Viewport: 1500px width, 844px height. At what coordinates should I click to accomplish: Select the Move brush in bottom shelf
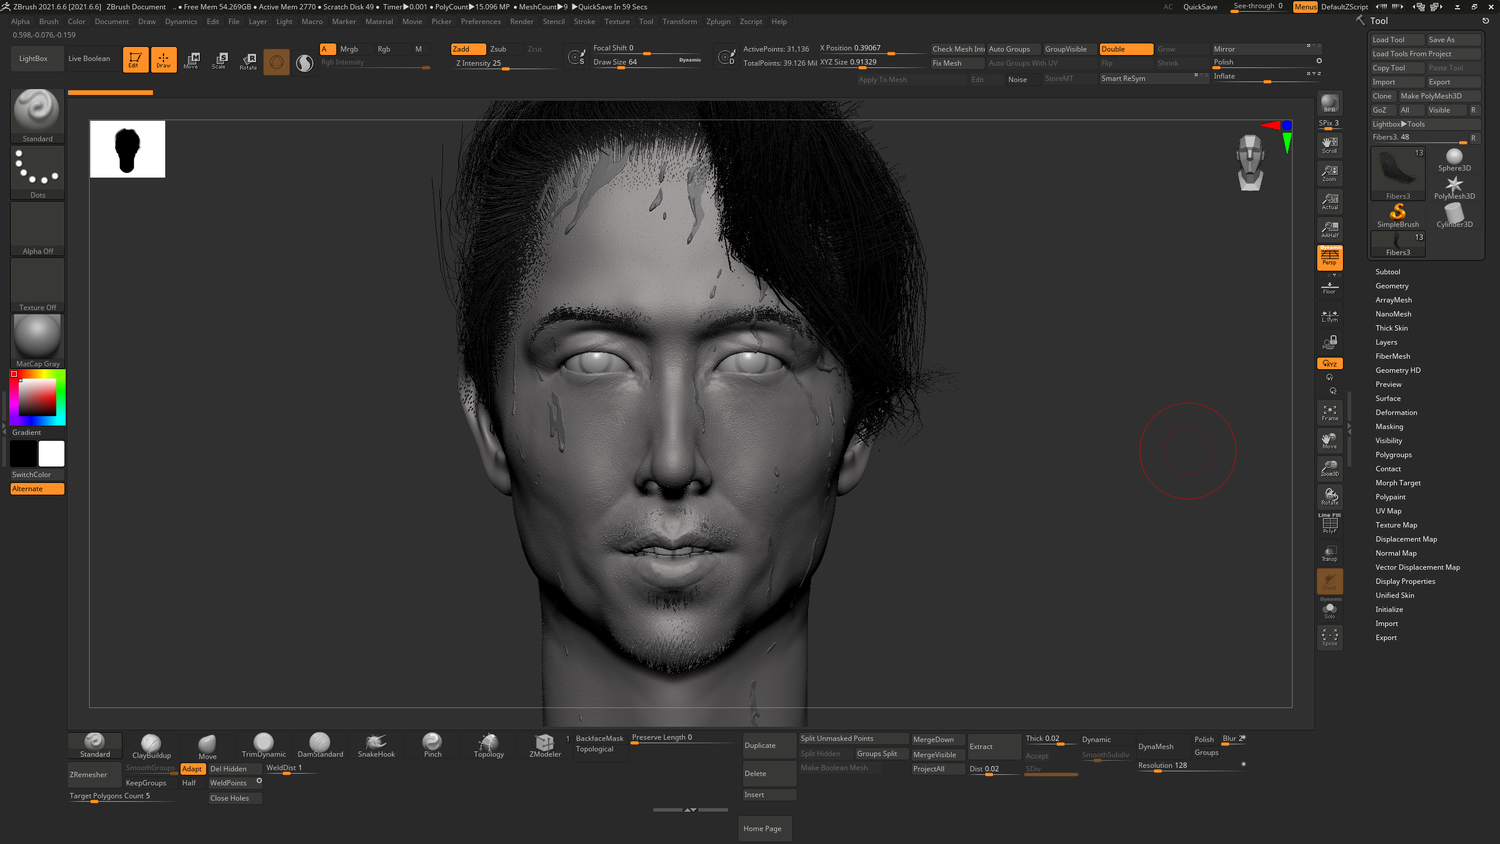click(x=207, y=745)
